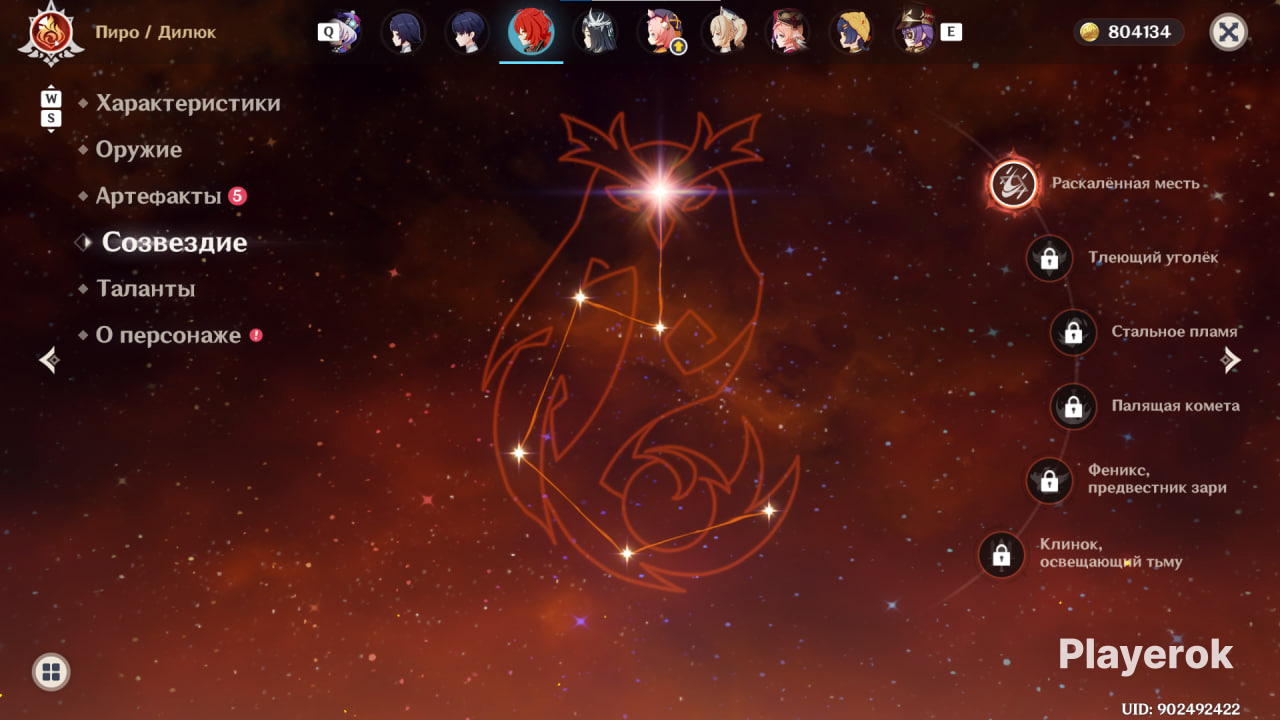Switch to next character with right arrow
The image size is (1280, 720).
click(1231, 359)
